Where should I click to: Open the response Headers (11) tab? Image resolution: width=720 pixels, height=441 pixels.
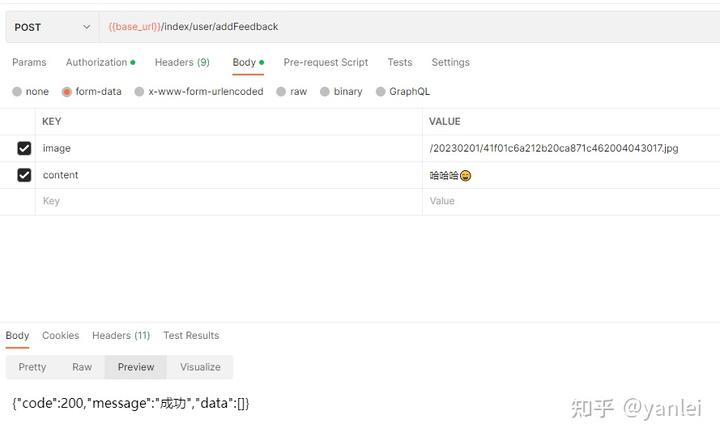(121, 336)
